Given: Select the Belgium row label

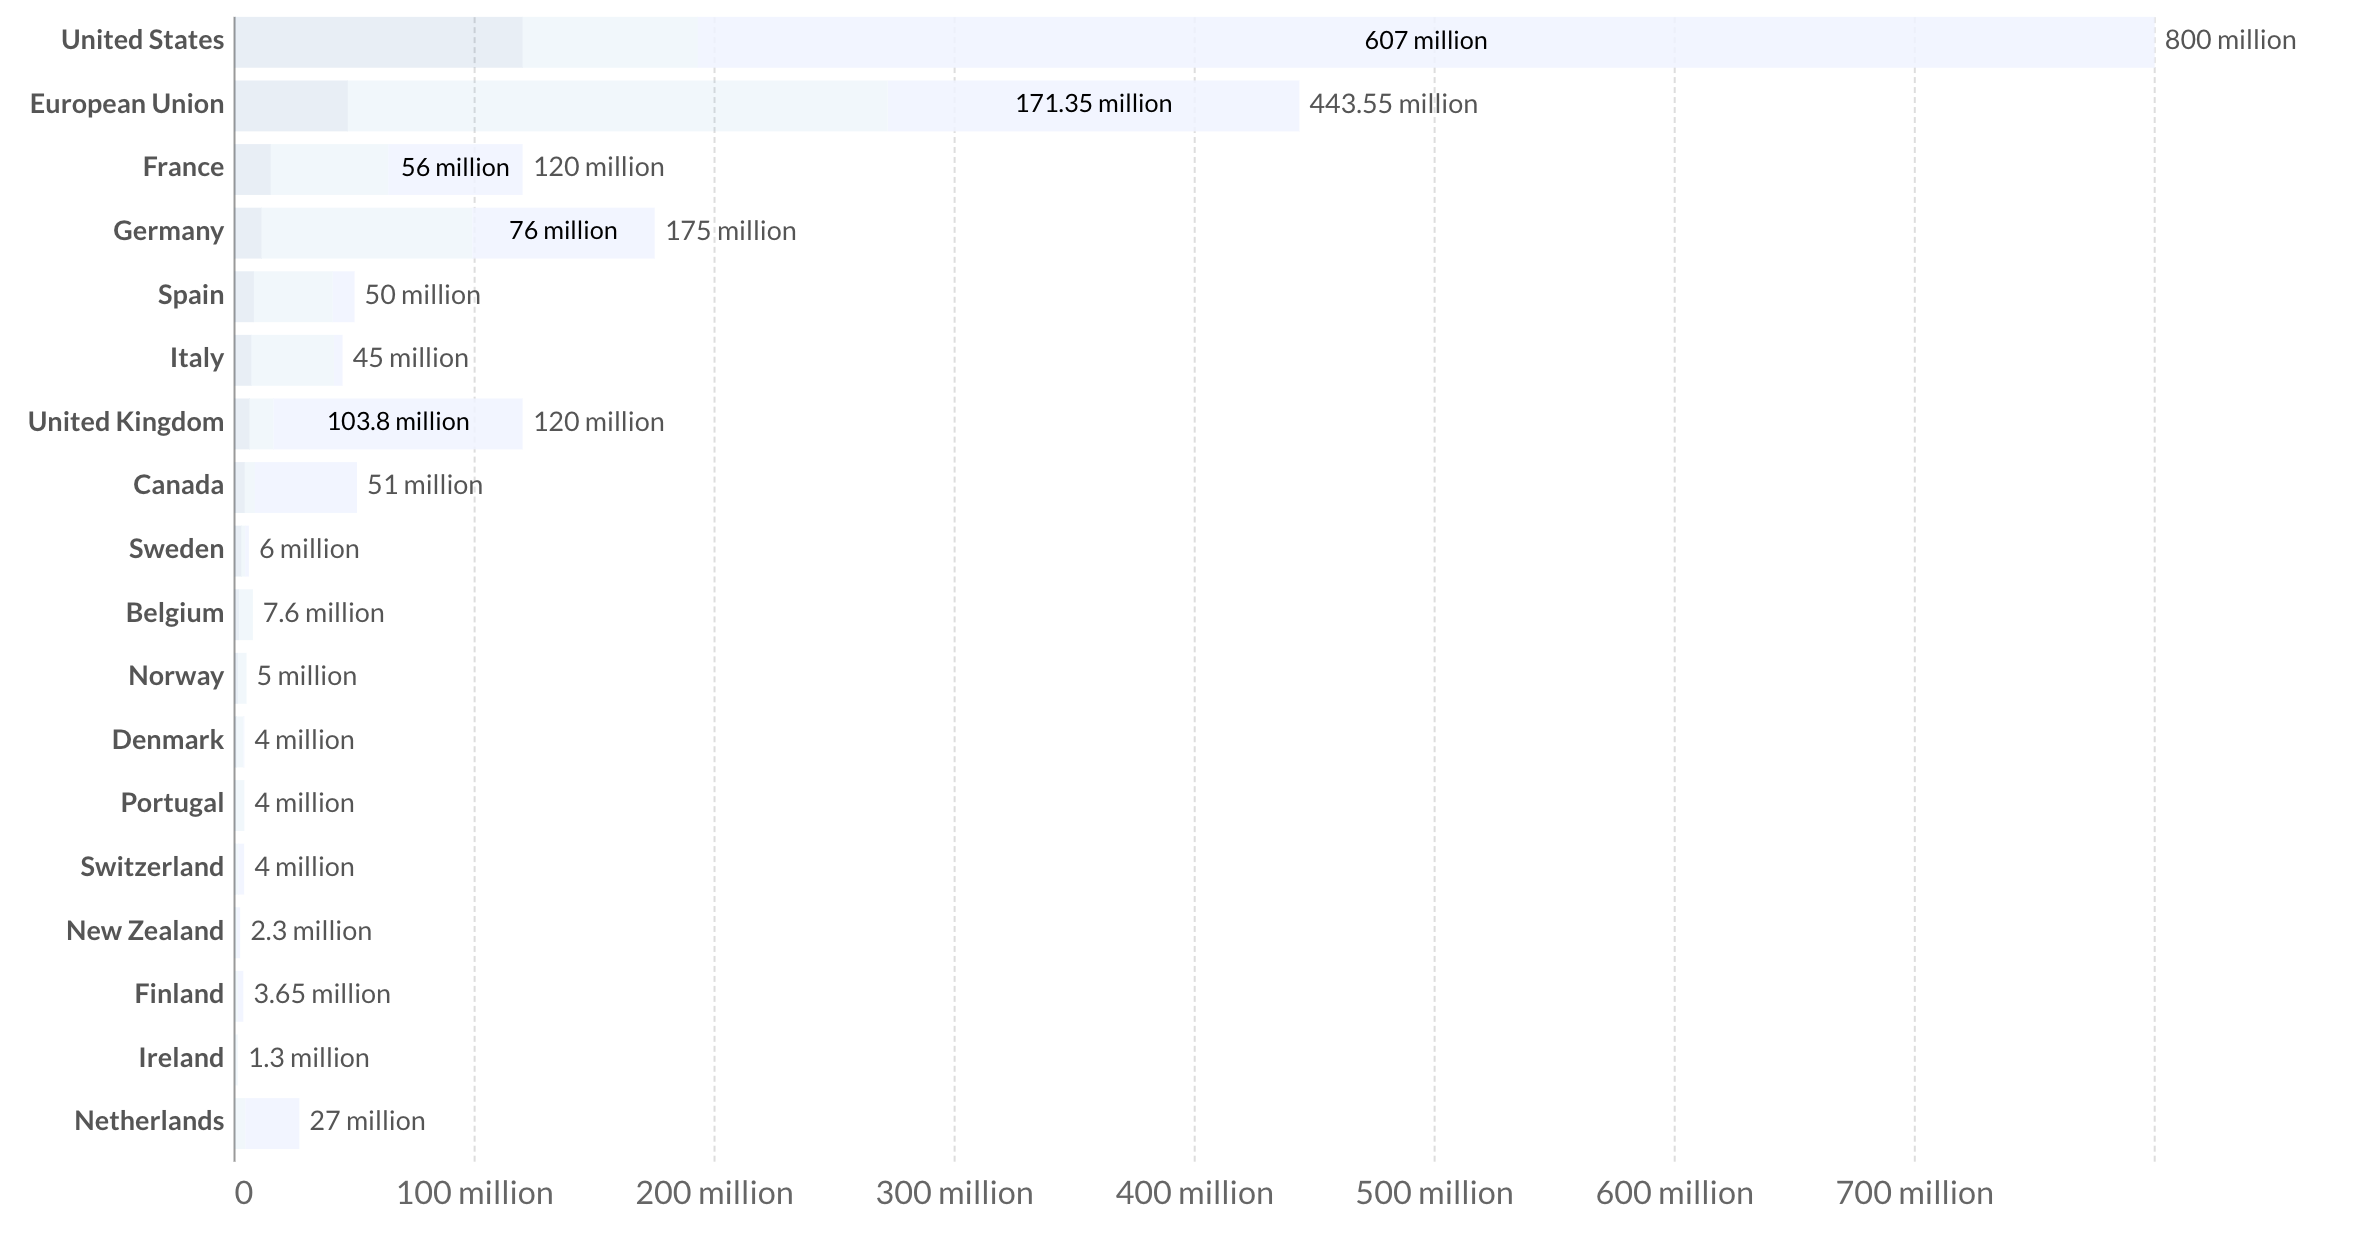Looking at the screenshot, I should click(x=175, y=613).
